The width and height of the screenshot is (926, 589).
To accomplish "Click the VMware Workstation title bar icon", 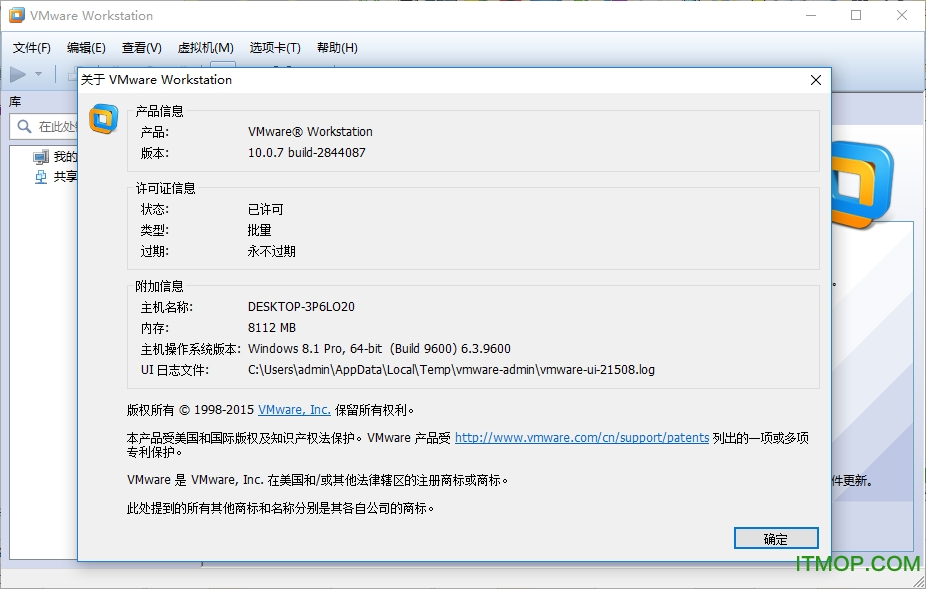I will (17, 16).
